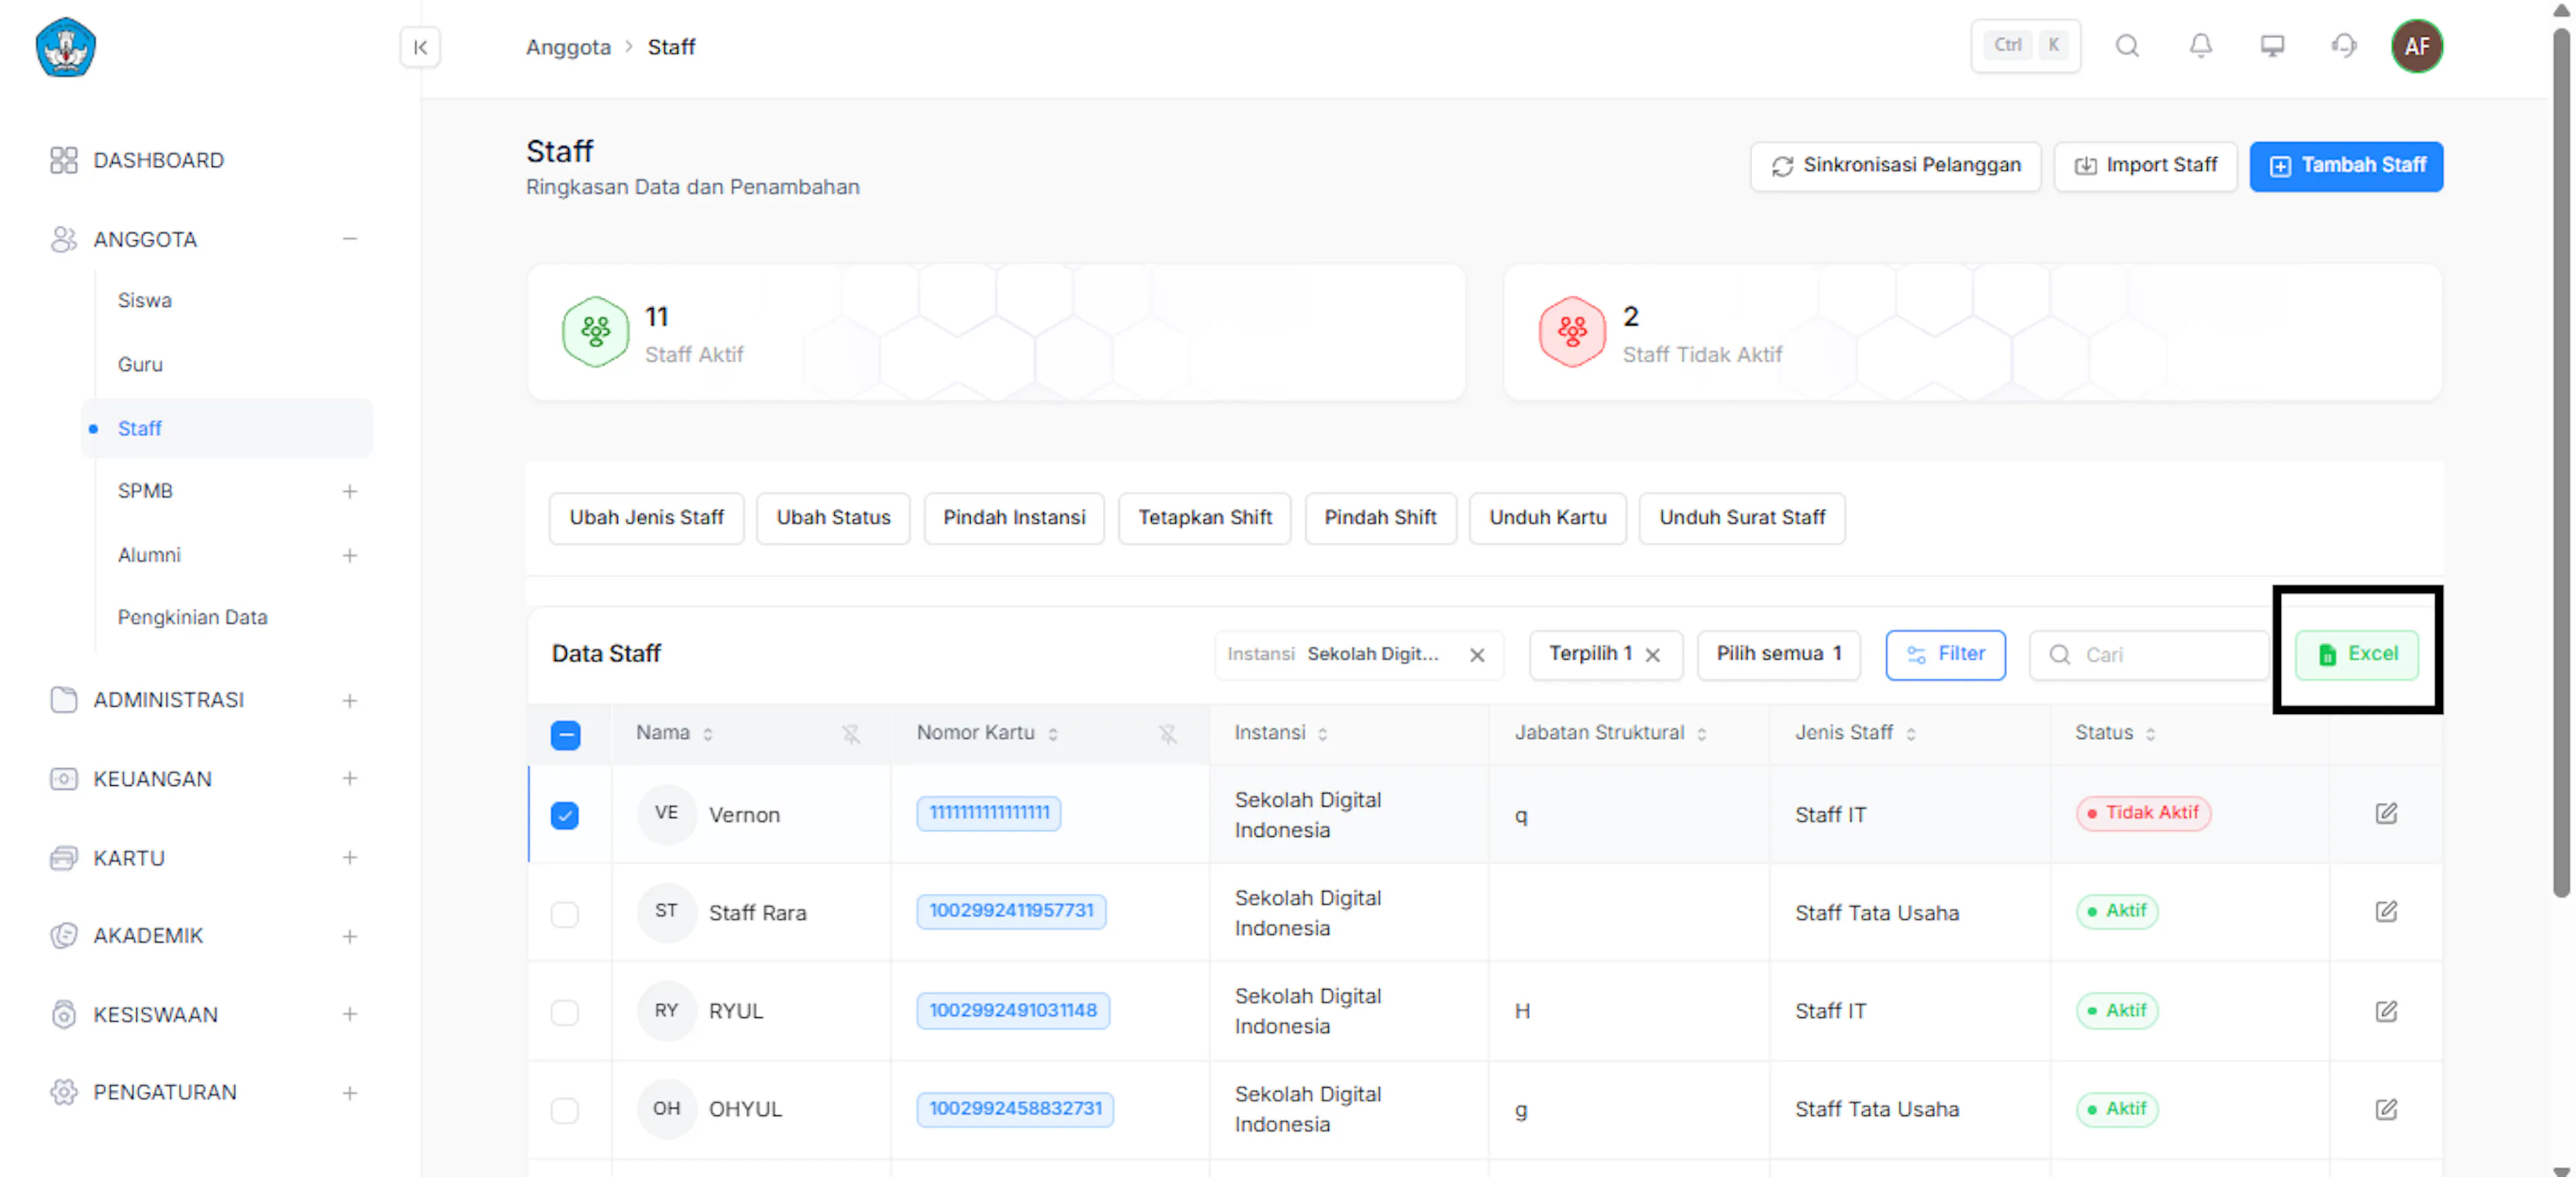The width and height of the screenshot is (2576, 1177).
Task: Click the Kartu card icon in sidebar
Action: tap(63, 858)
